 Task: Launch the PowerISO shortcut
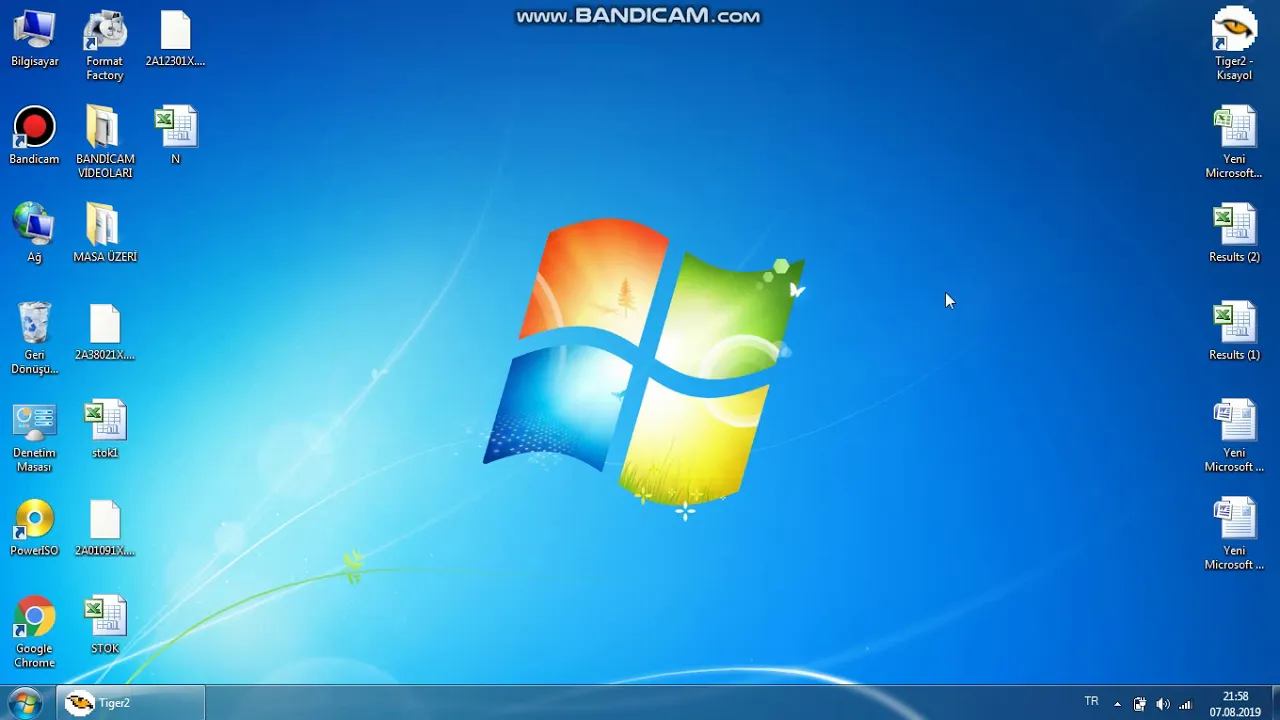[x=34, y=527]
